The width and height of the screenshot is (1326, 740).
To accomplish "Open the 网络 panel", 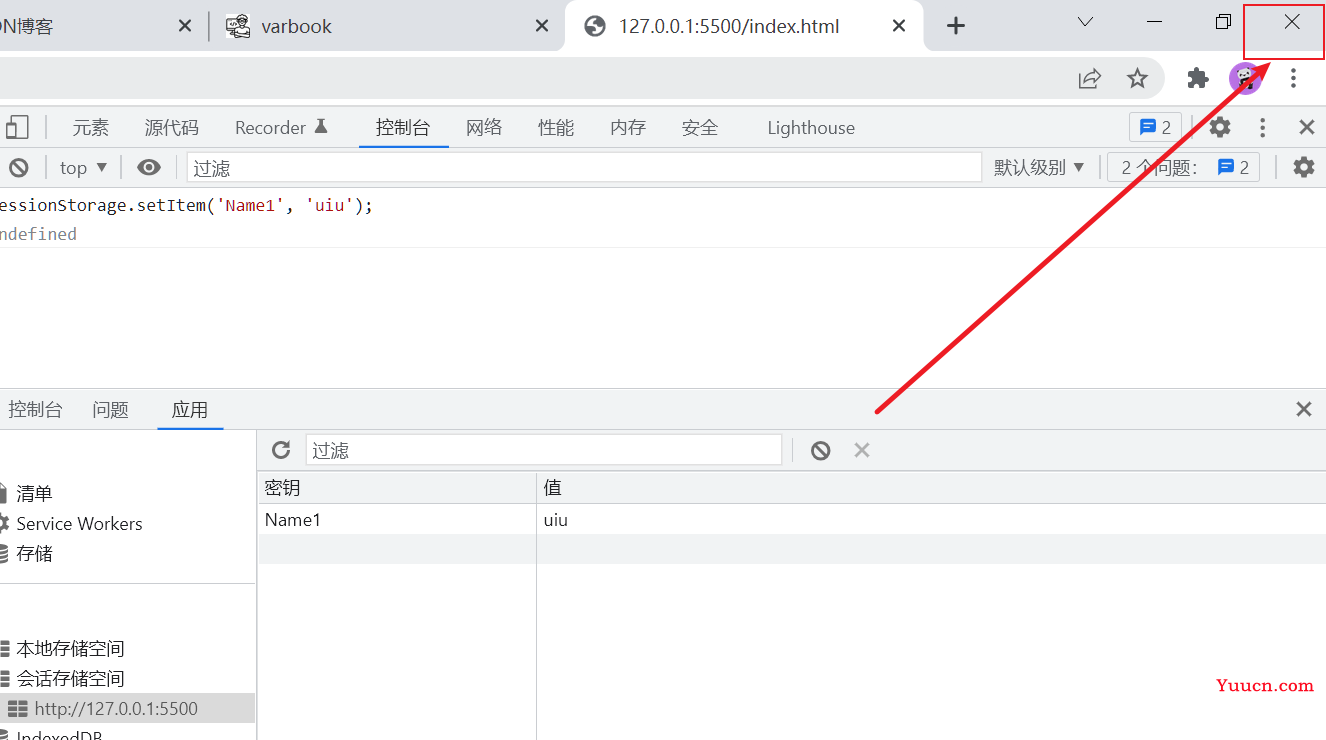I will tap(484, 128).
